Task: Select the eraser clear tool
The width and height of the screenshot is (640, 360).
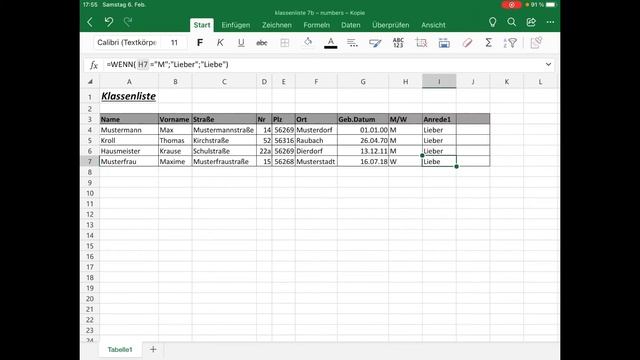Action: coord(467,42)
